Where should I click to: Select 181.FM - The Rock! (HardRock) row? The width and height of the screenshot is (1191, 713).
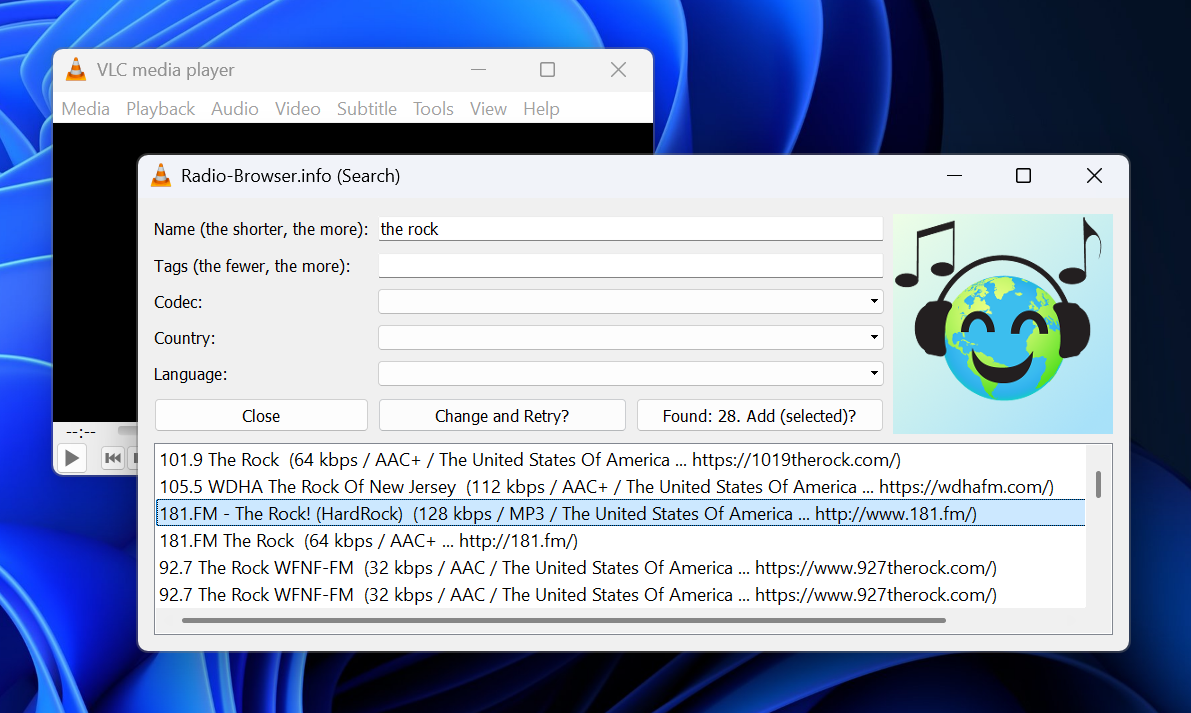(x=621, y=514)
